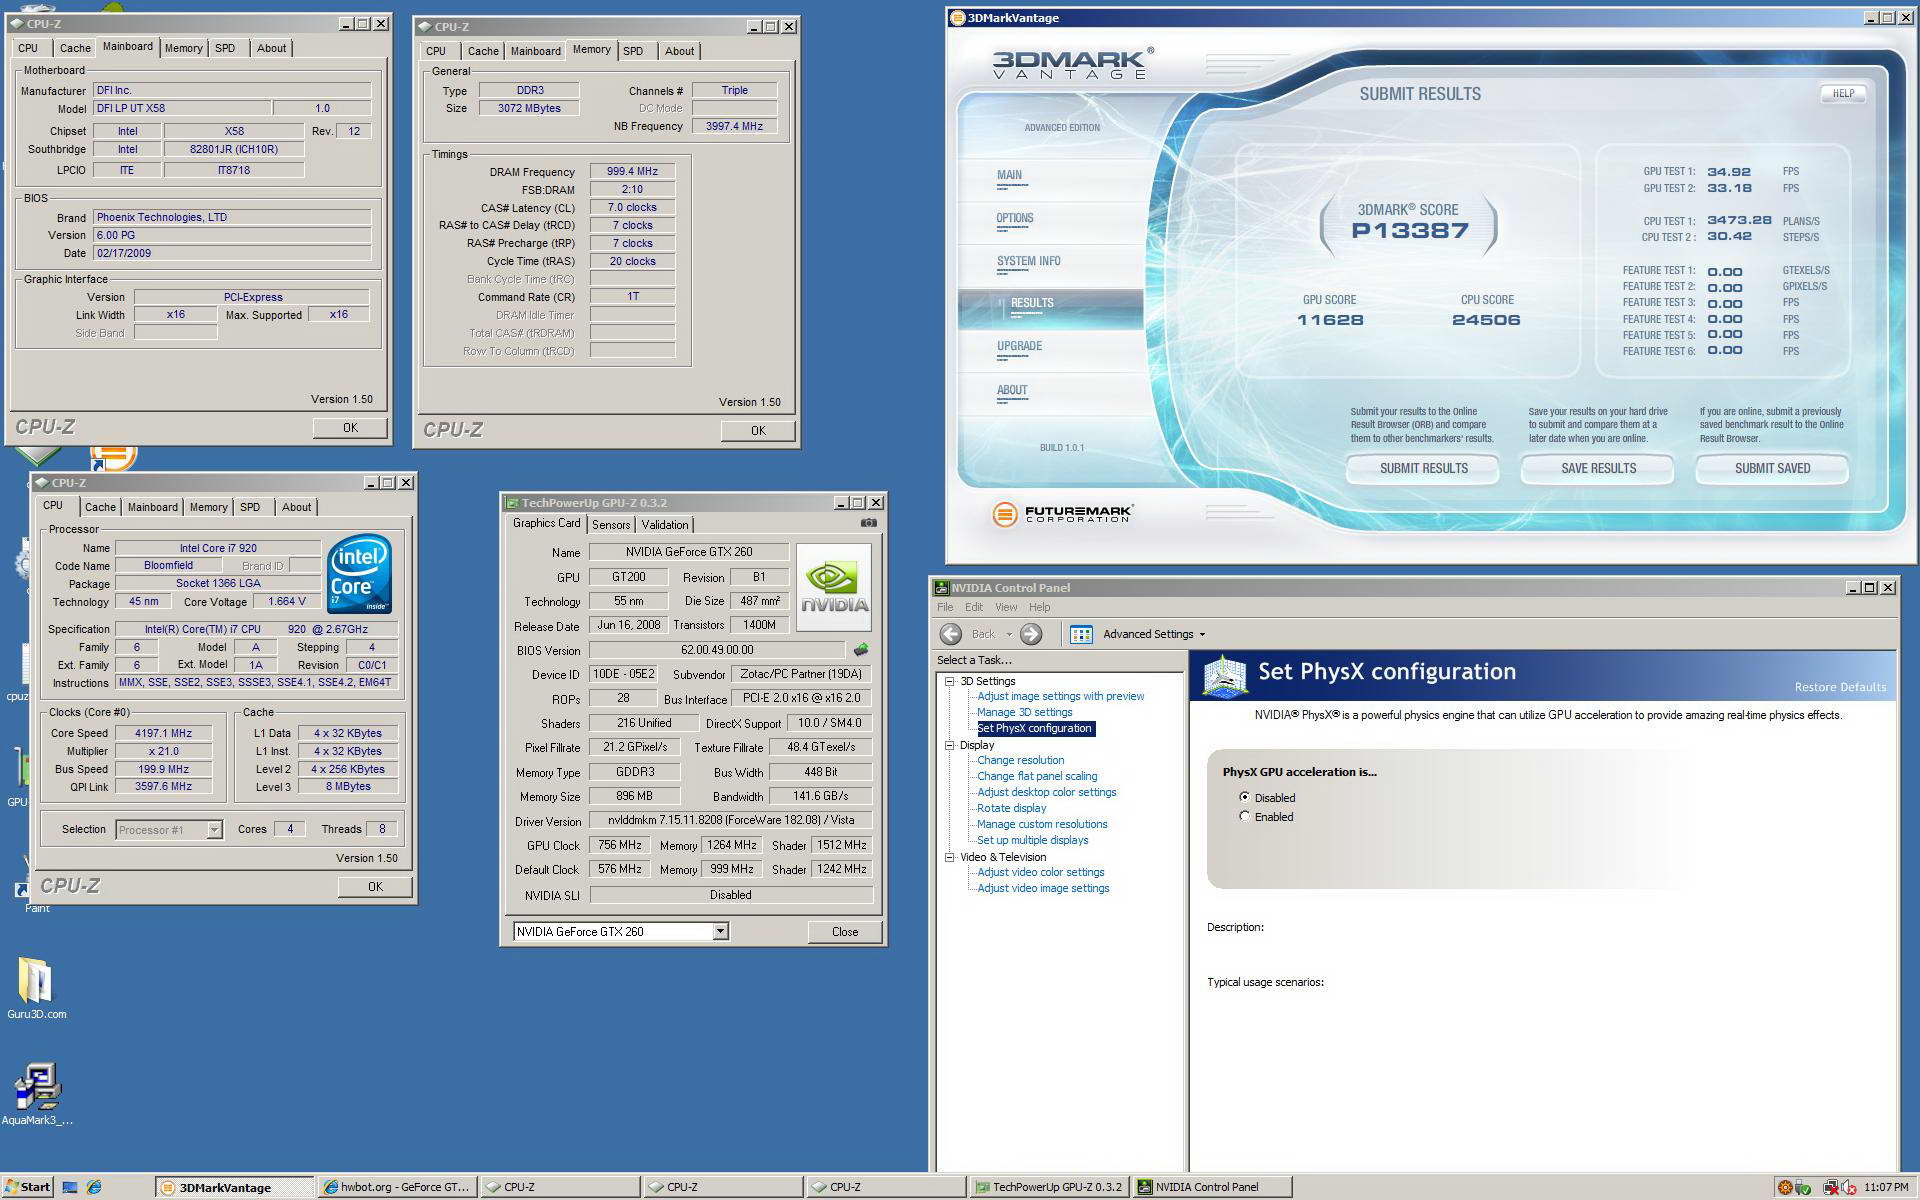The height and width of the screenshot is (1200, 1920).
Task: Open Change resolution task
Action: [1020, 760]
